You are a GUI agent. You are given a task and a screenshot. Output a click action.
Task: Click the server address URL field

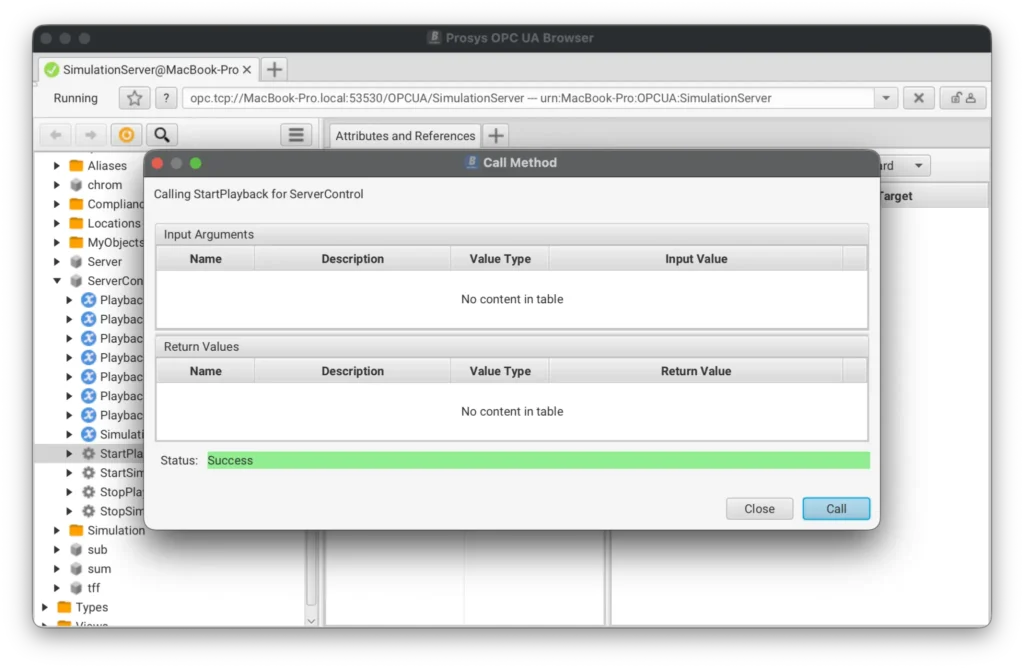coord(528,98)
